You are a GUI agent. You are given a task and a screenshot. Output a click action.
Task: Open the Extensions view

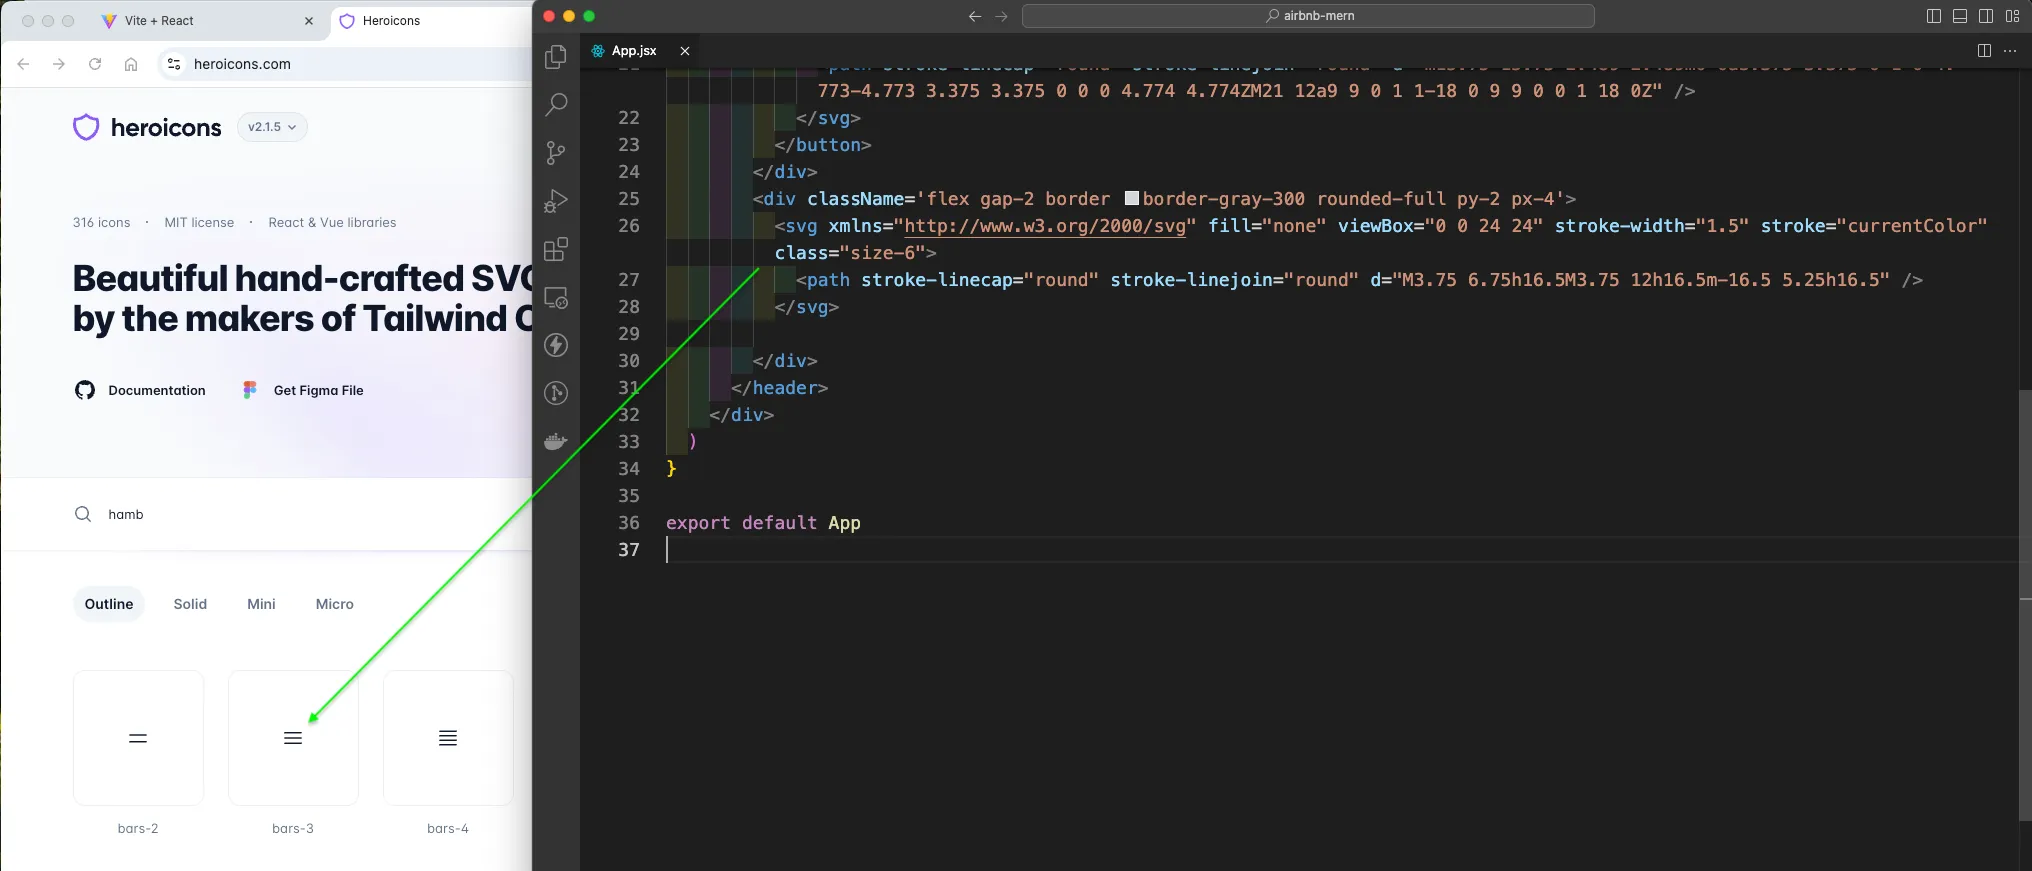tap(556, 249)
